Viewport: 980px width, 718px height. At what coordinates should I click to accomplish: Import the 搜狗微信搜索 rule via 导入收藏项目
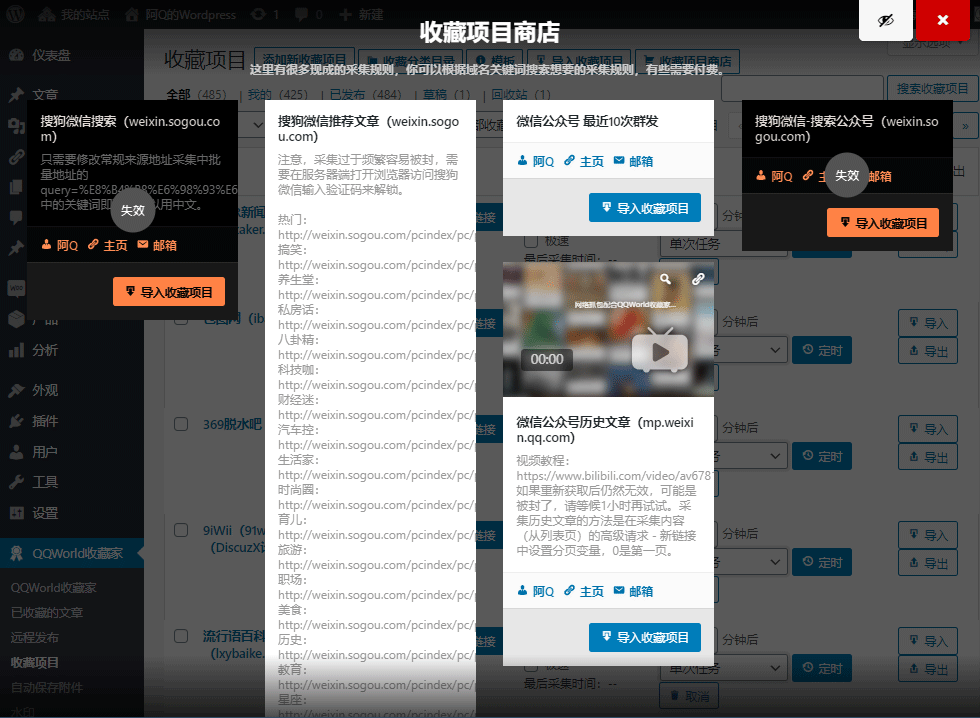point(169,292)
